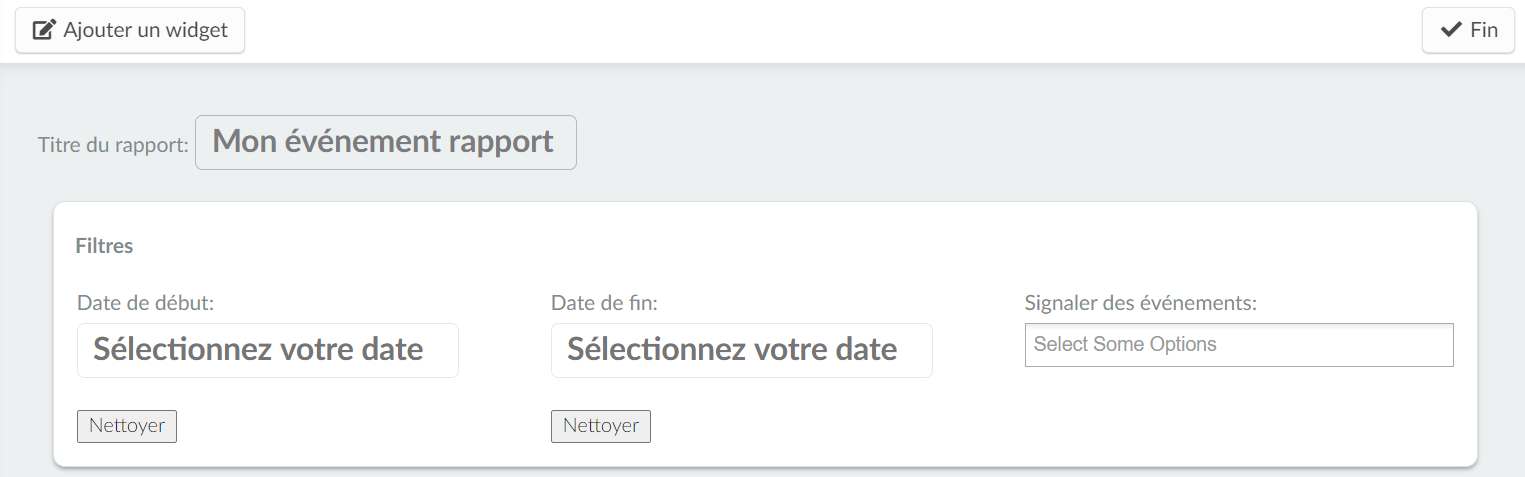
Task: Expand the Select Some Options multi-select
Action: (1239, 345)
